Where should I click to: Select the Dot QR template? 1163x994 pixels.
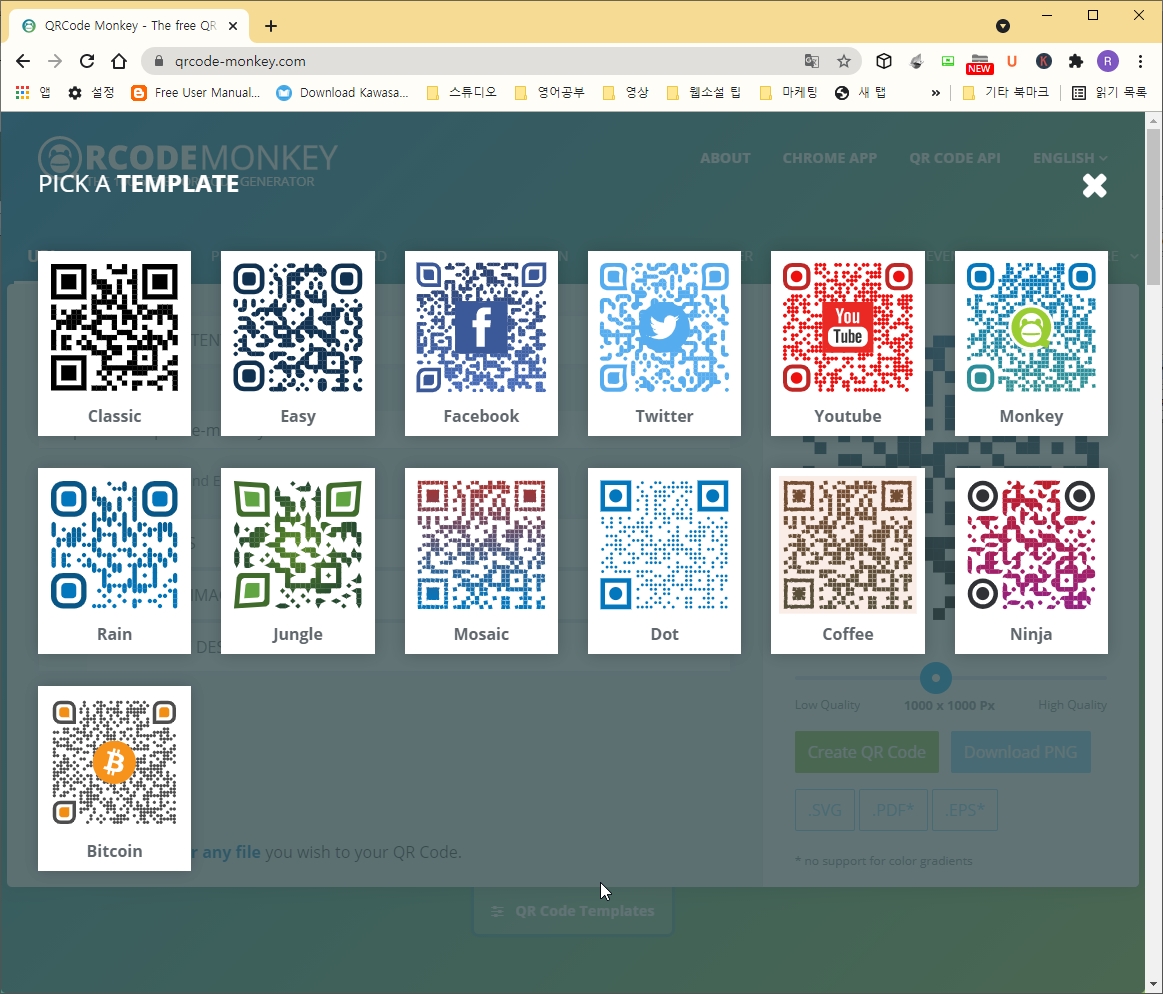[x=665, y=561]
